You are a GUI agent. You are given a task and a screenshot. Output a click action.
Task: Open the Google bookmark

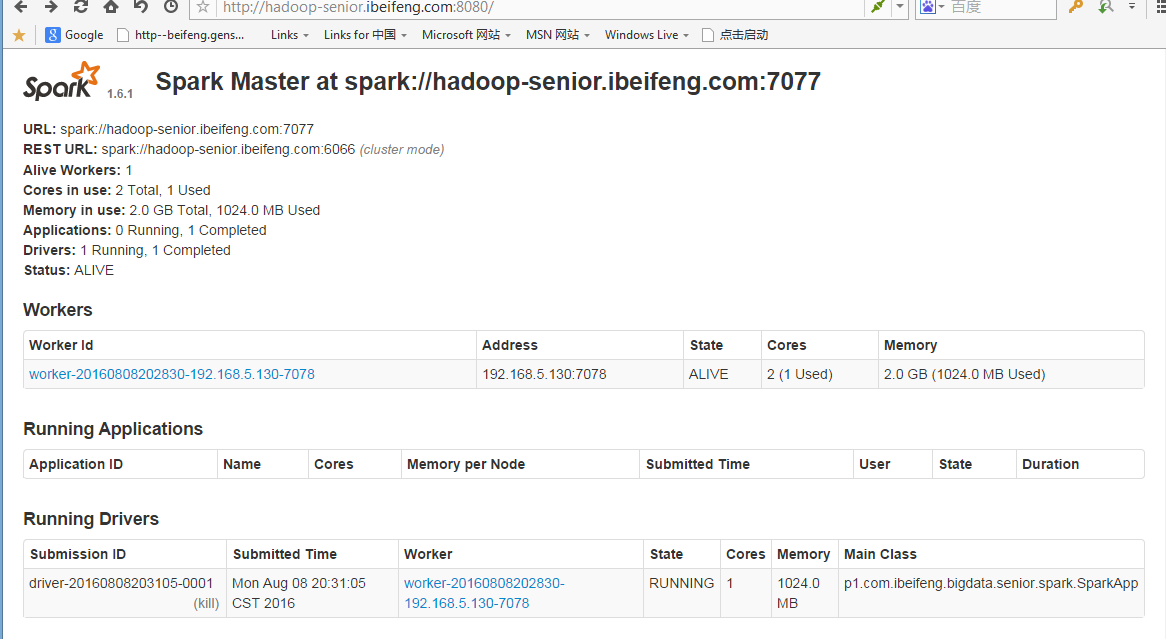coord(75,35)
